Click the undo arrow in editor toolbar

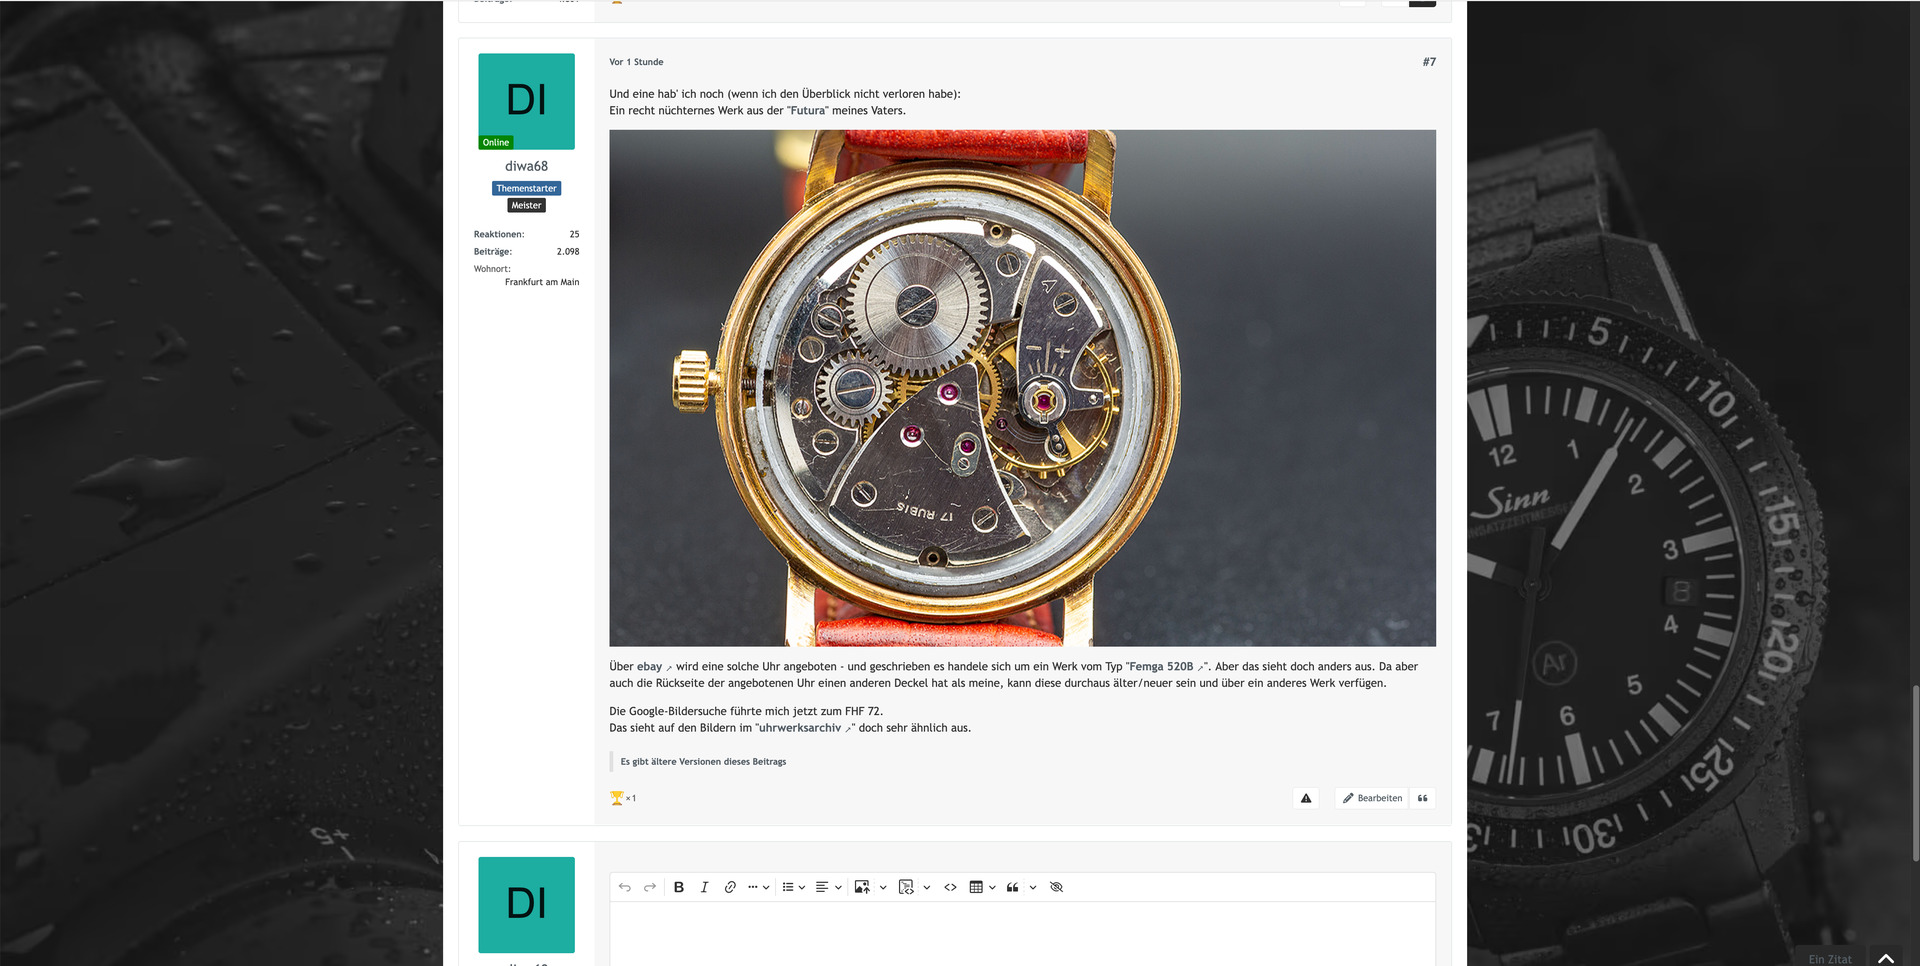click(x=625, y=887)
